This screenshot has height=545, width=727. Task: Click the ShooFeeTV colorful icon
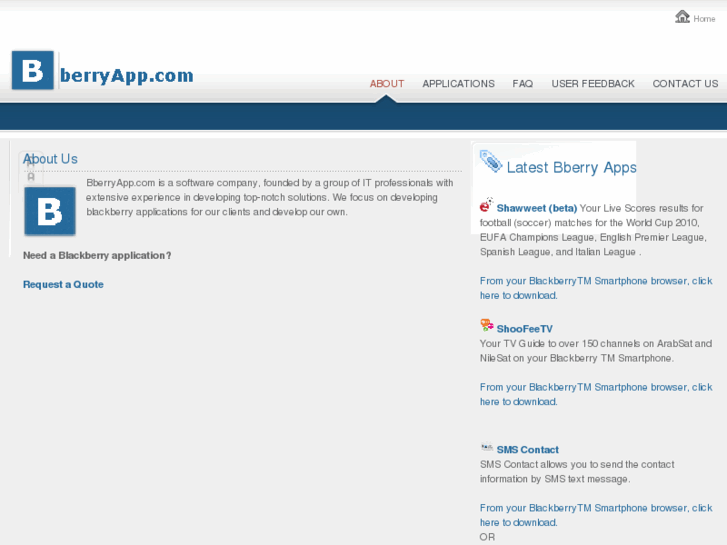coord(486,325)
